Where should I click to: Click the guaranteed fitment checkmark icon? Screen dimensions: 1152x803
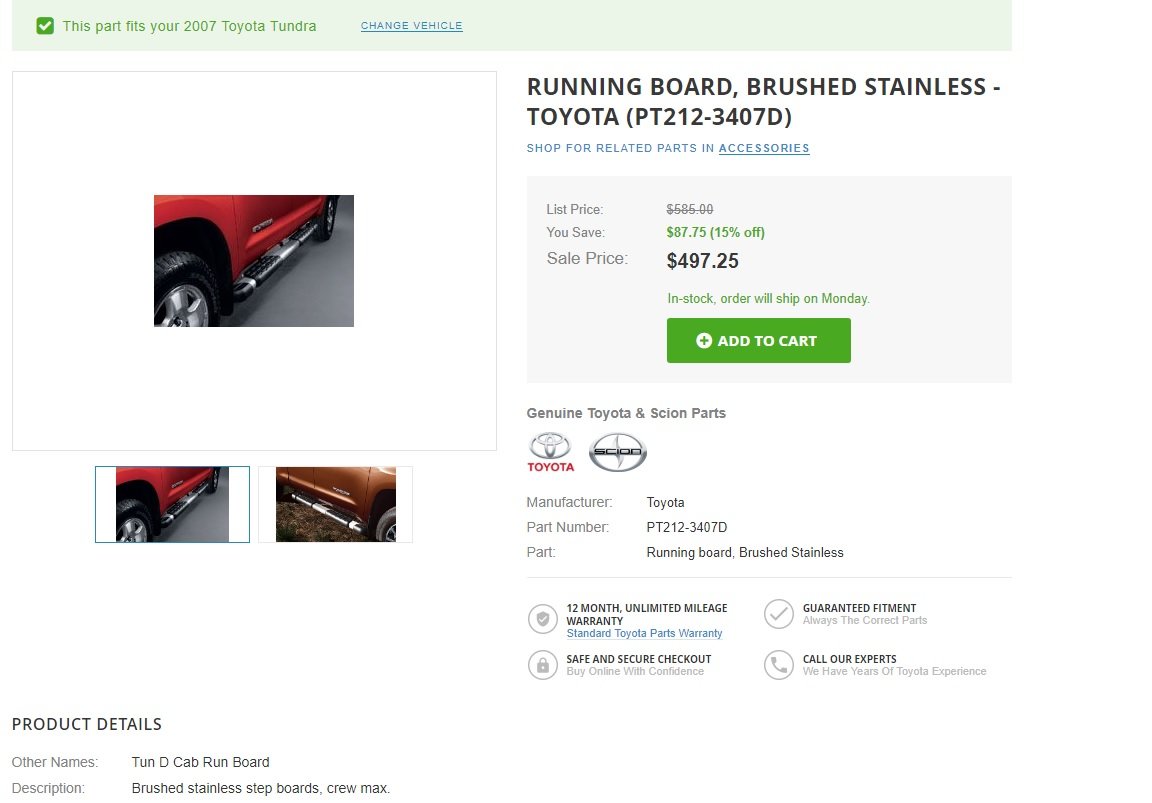779,614
